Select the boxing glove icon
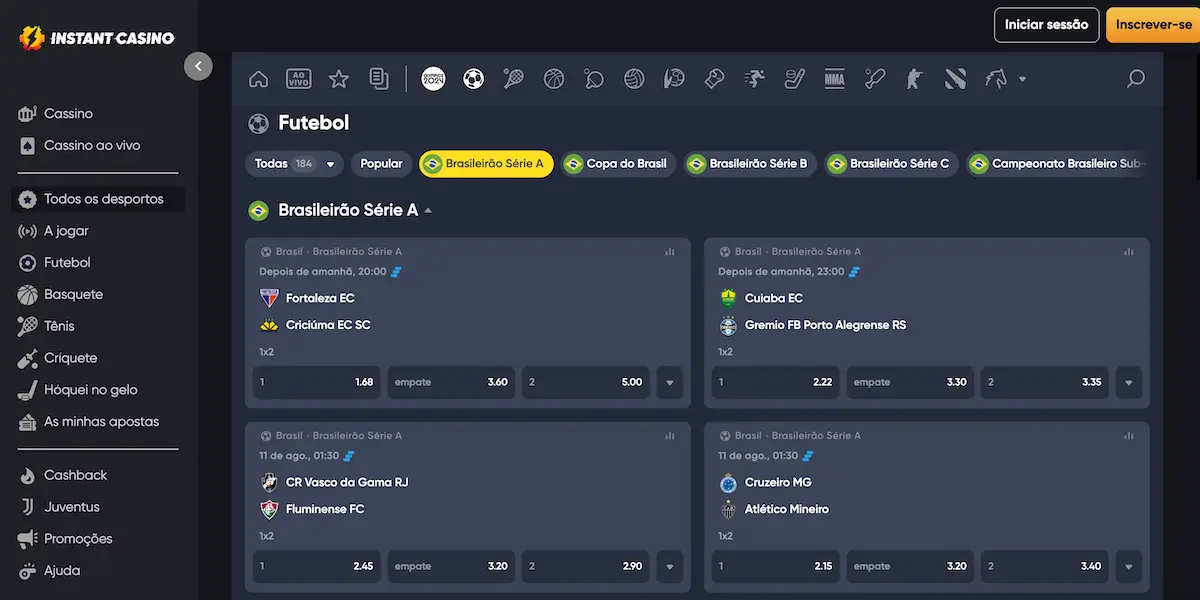The image size is (1200, 600). pos(714,79)
